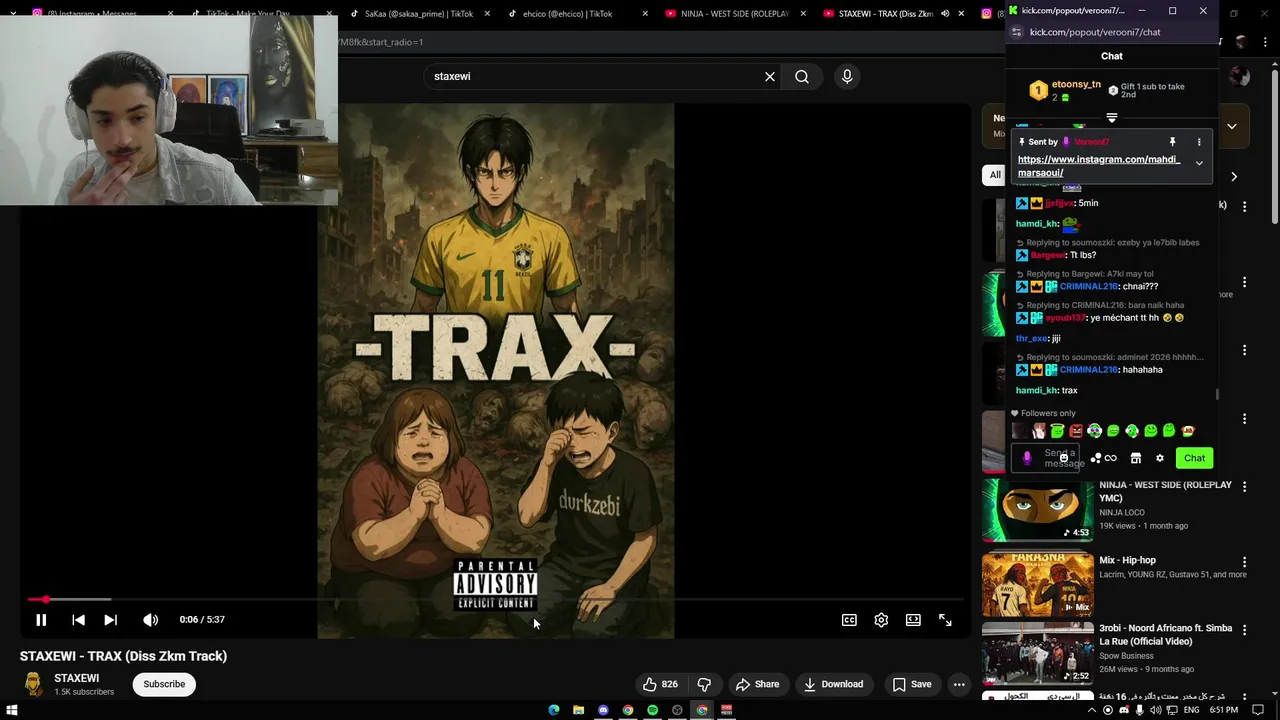This screenshot has height=720, width=1280.
Task: Open the Kick shop icon in chat
Action: click(1136, 458)
